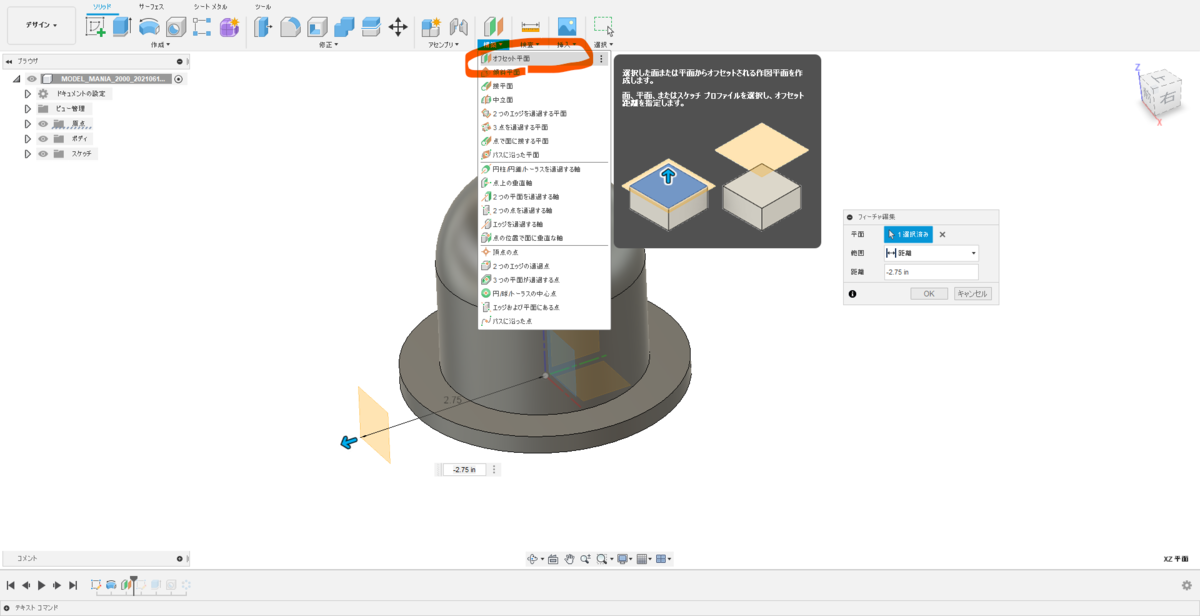Select the Shell tool icon

tap(317, 27)
